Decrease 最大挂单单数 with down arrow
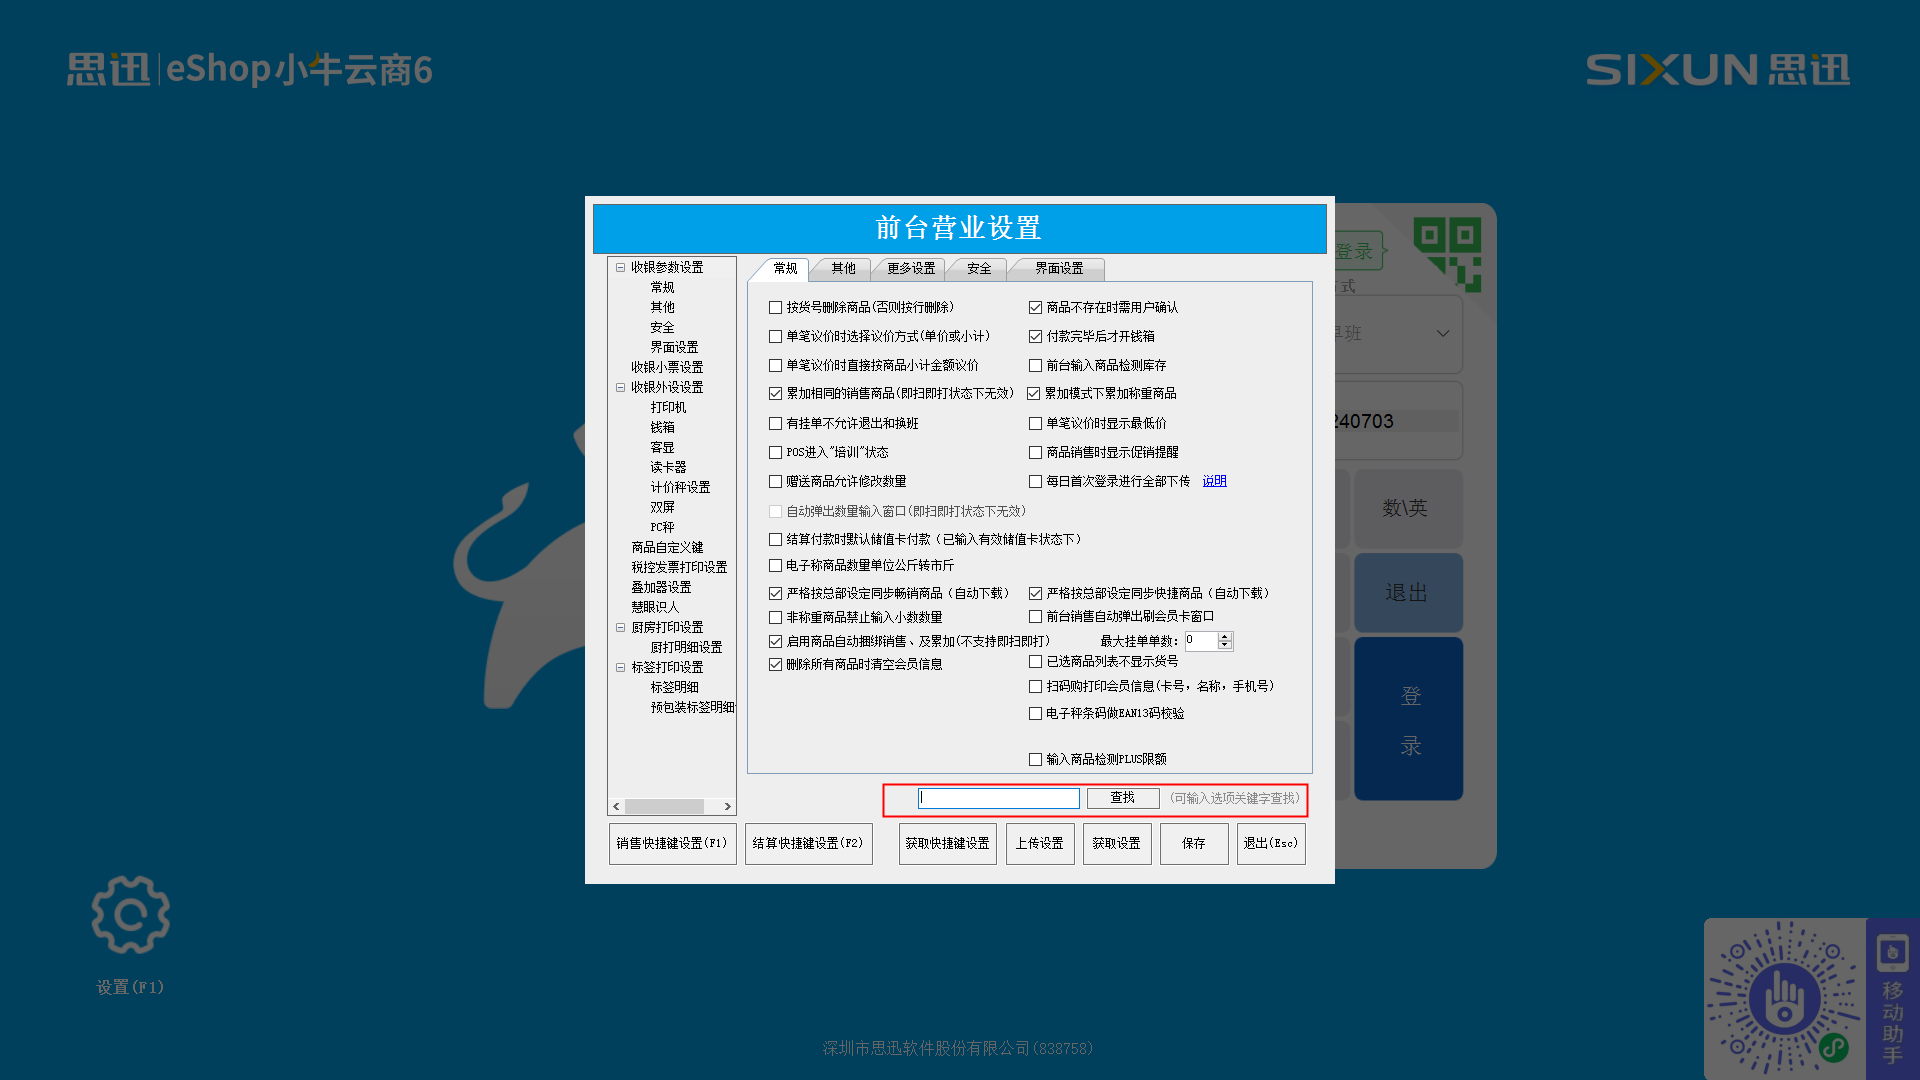Screen dimensions: 1920x1080 click(x=1224, y=645)
